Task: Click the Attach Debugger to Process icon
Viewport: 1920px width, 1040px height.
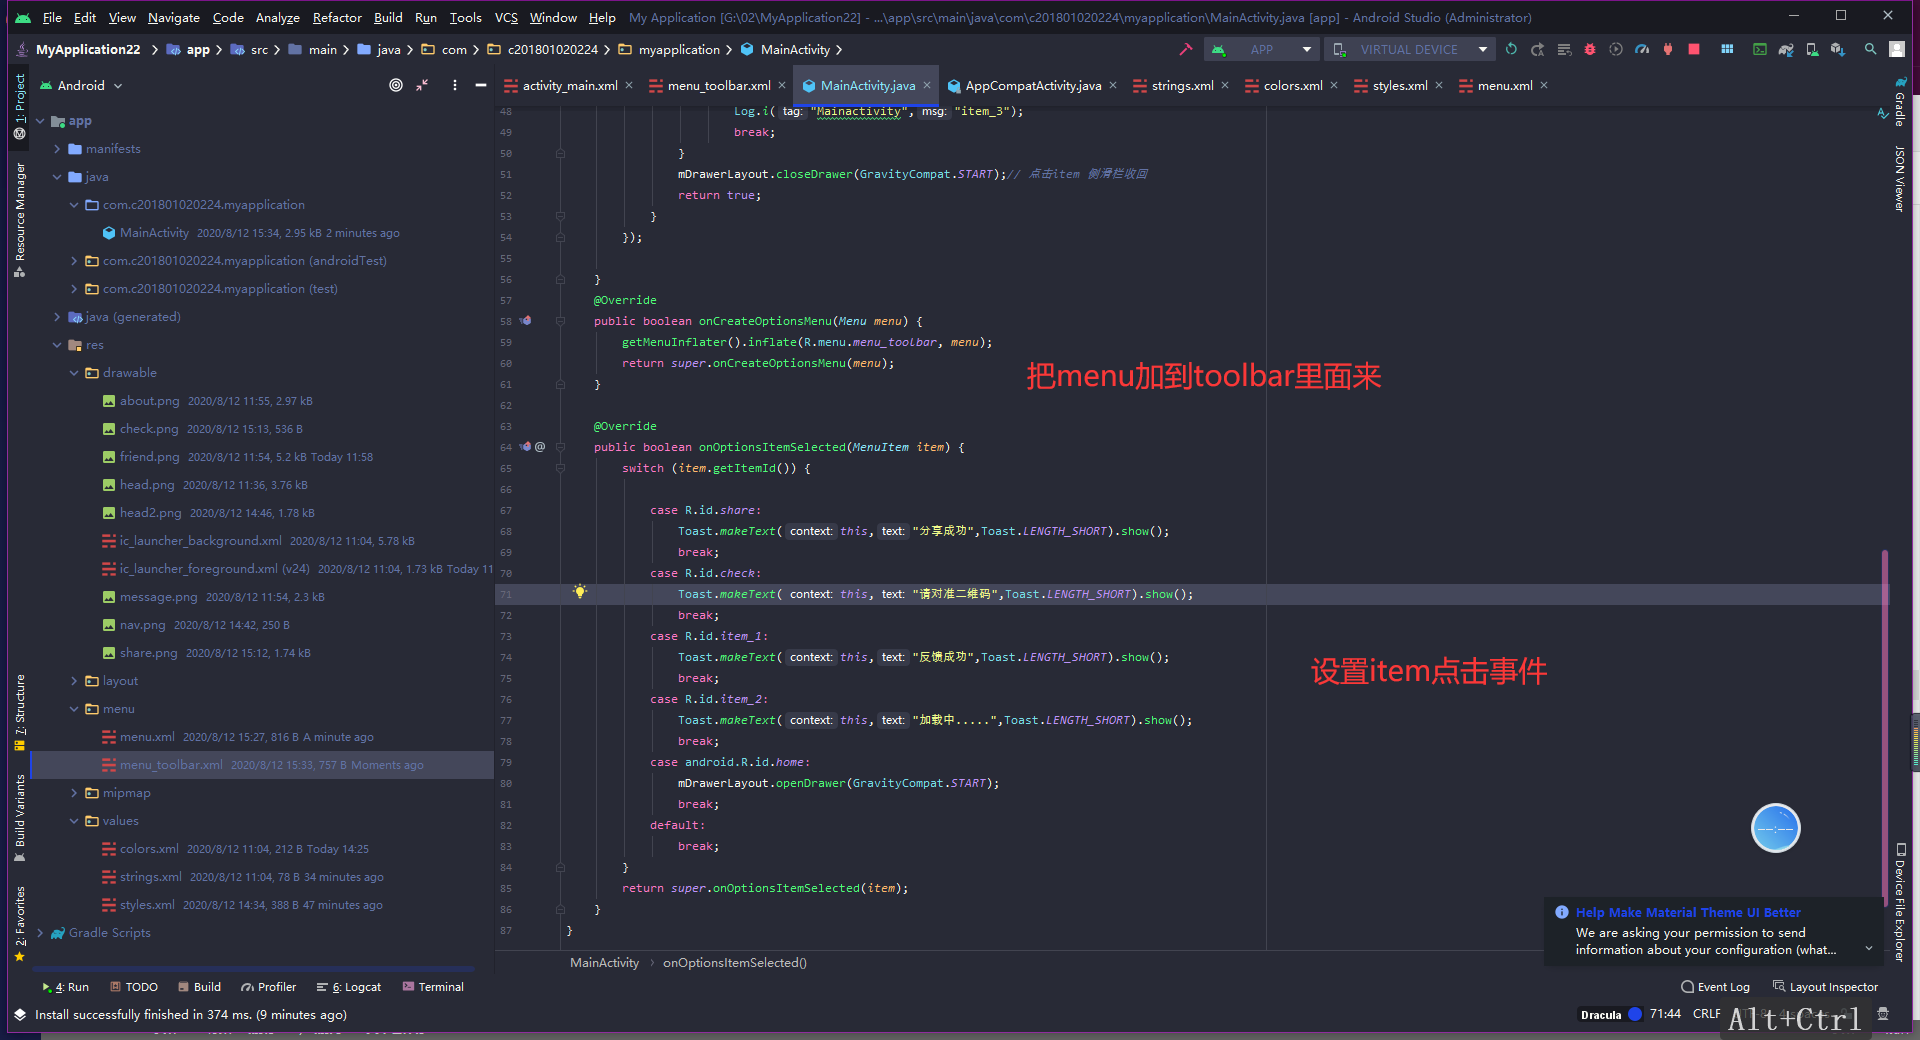Action: (x=1668, y=49)
